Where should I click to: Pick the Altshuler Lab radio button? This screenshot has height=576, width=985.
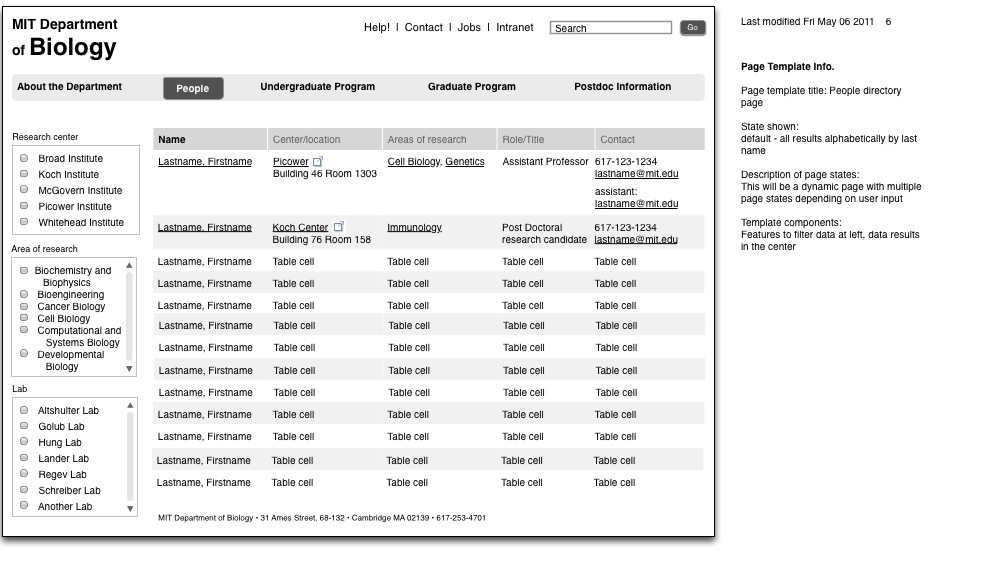point(24,410)
